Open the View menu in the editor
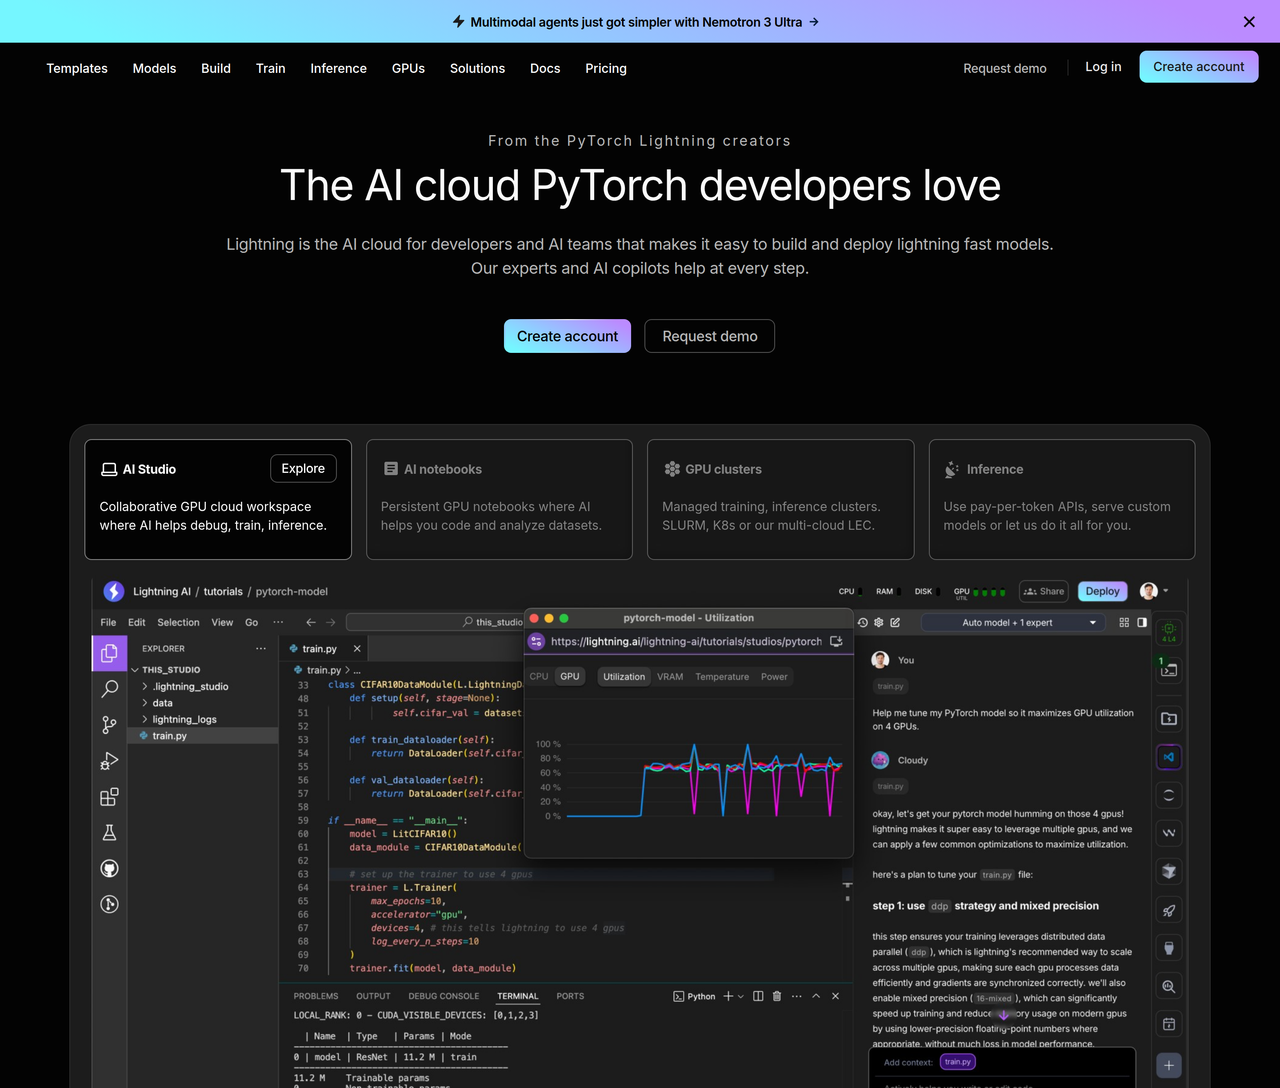This screenshot has width=1280, height=1088. pos(222,622)
